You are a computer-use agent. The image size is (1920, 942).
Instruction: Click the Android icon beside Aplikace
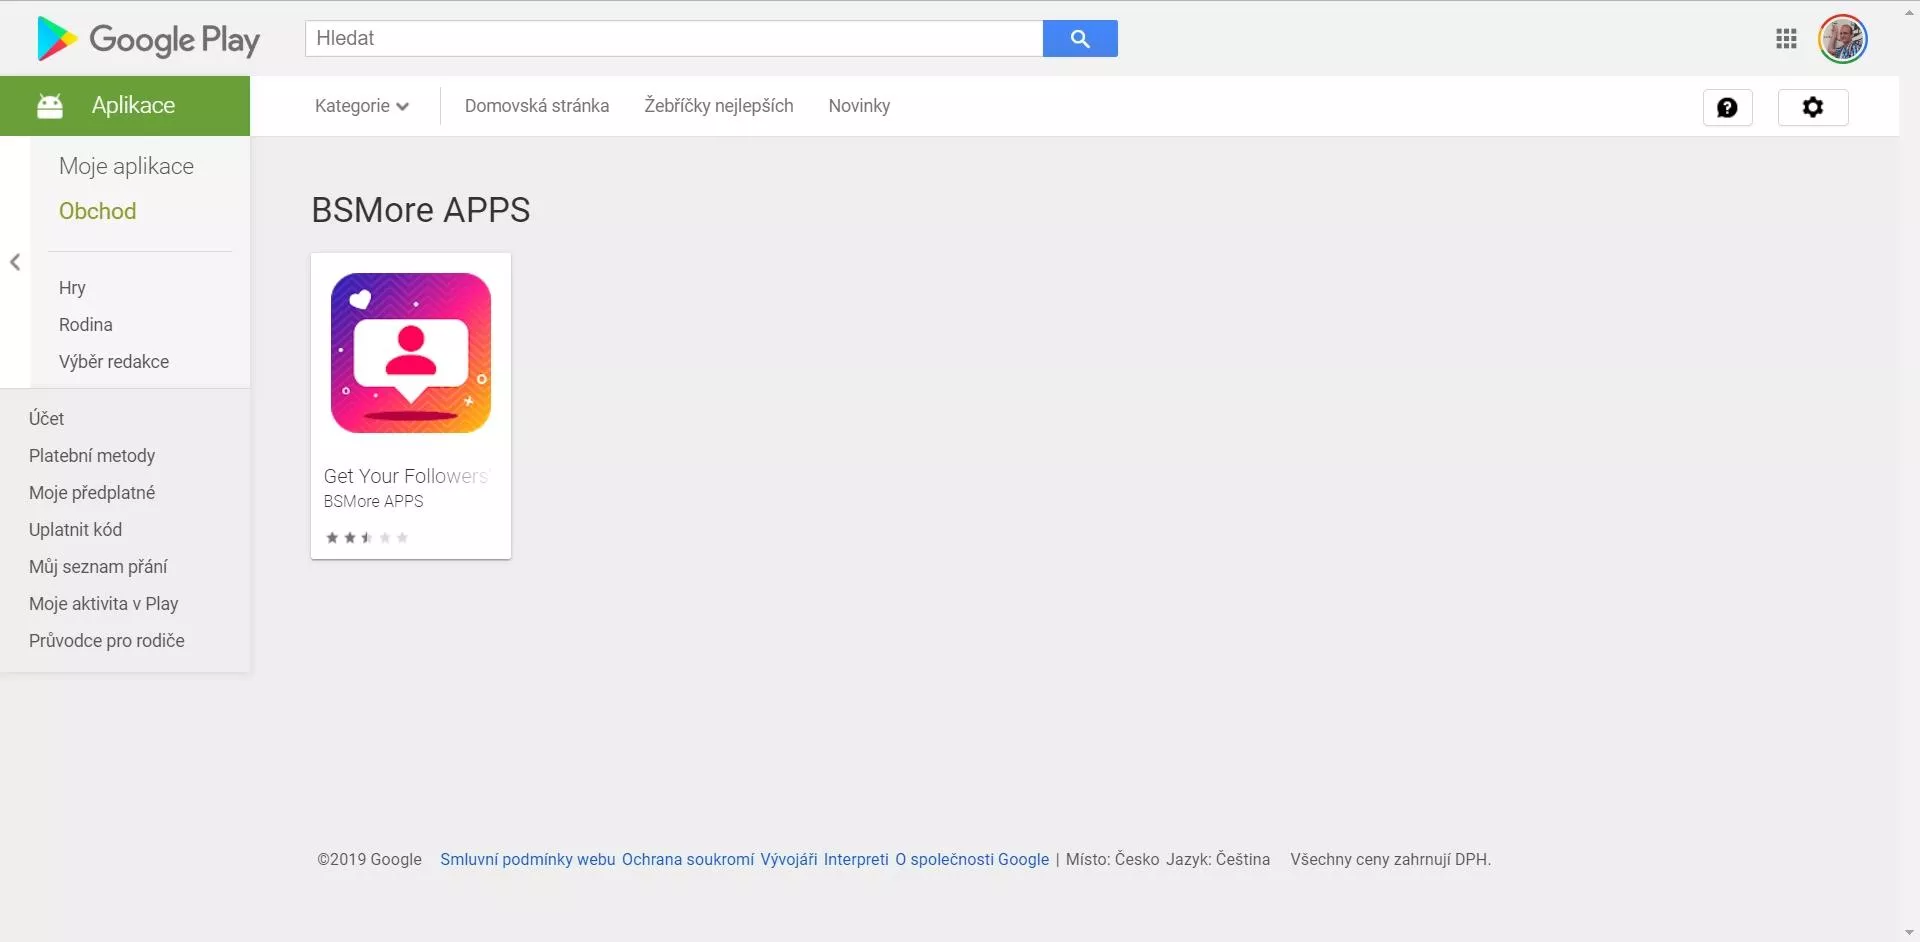(x=50, y=106)
